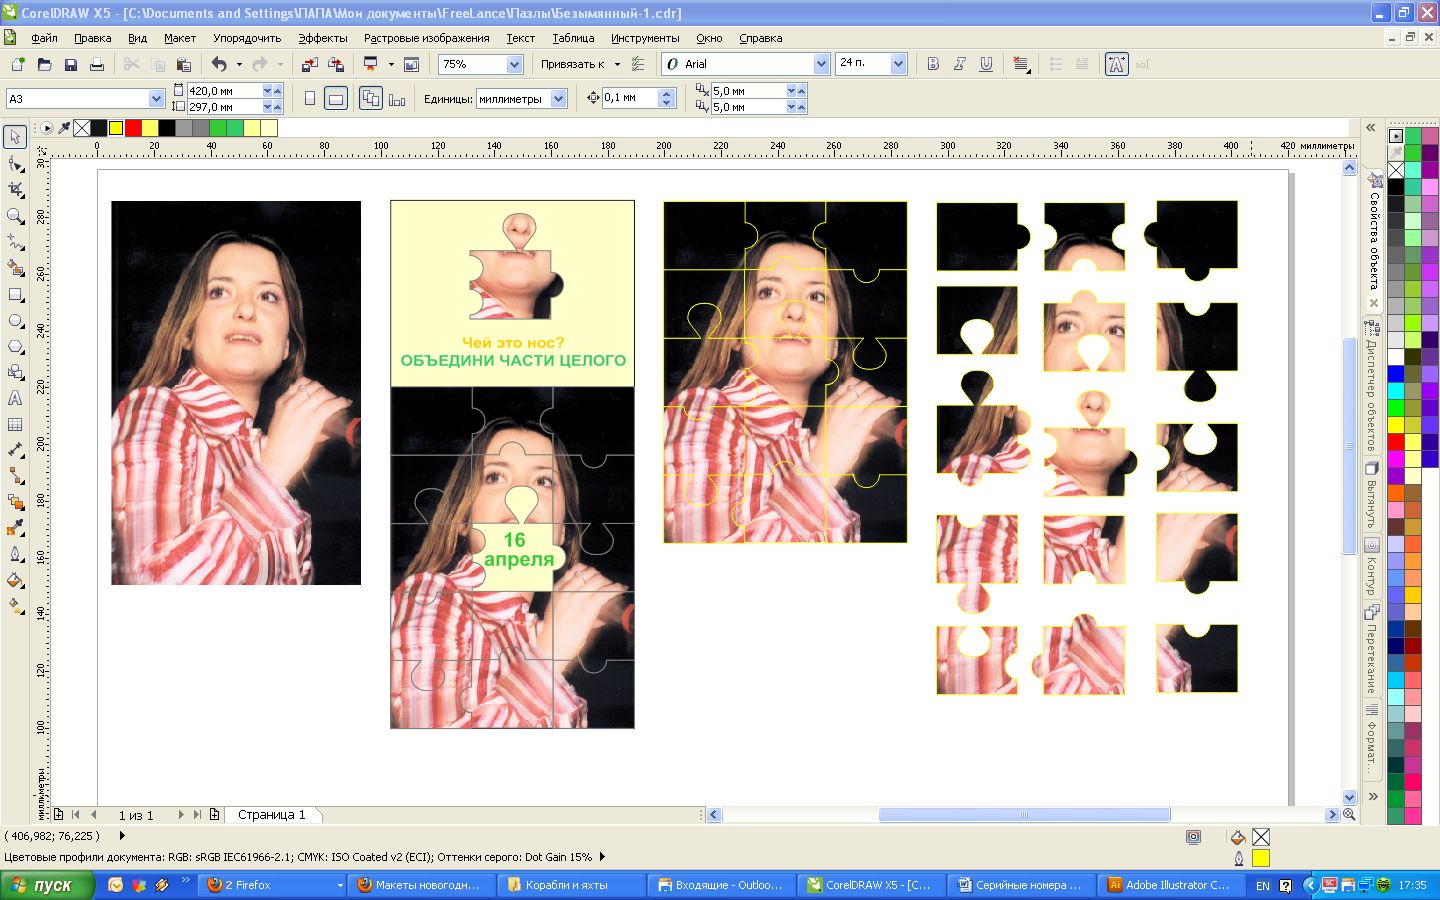Click the Undo arrow icon
The height and width of the screenshot is (900, 1440).
point(219,64)
